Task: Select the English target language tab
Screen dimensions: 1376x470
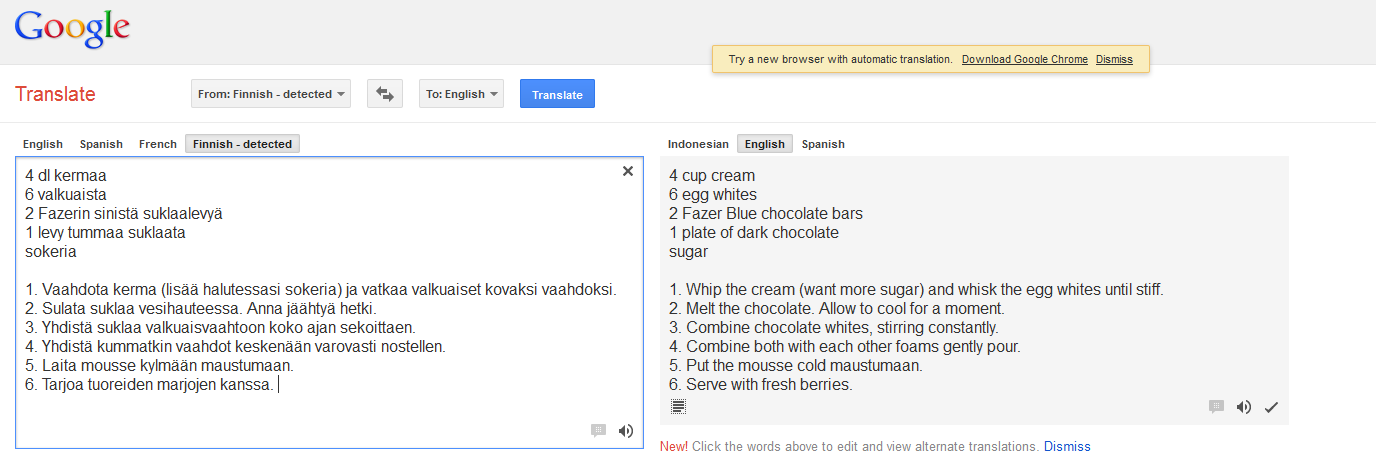Action: coord(765,144)
